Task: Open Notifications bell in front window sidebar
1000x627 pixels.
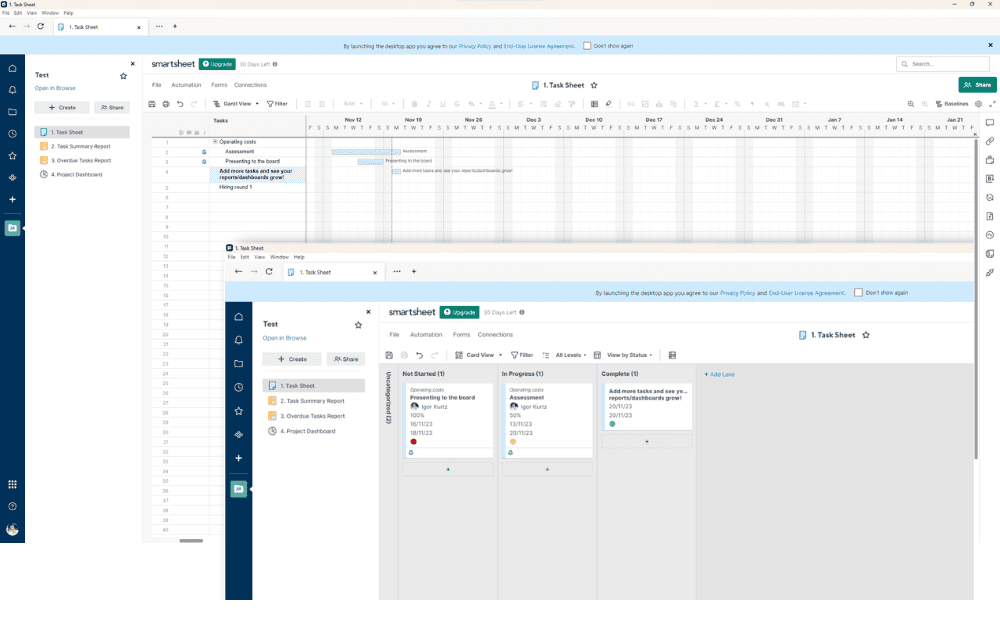Action: 239,340
